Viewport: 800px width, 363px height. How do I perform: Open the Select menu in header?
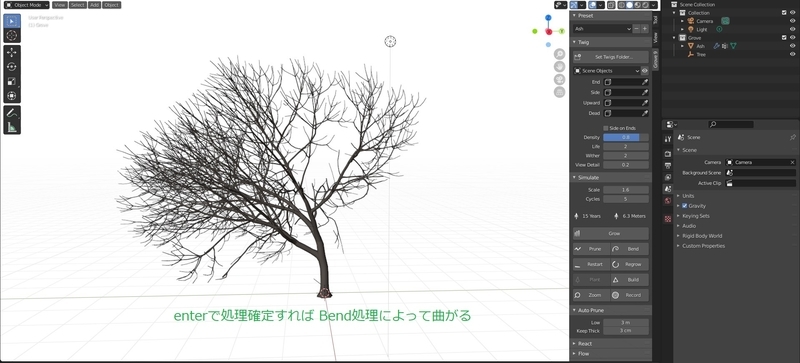click(x=78, y=5)
